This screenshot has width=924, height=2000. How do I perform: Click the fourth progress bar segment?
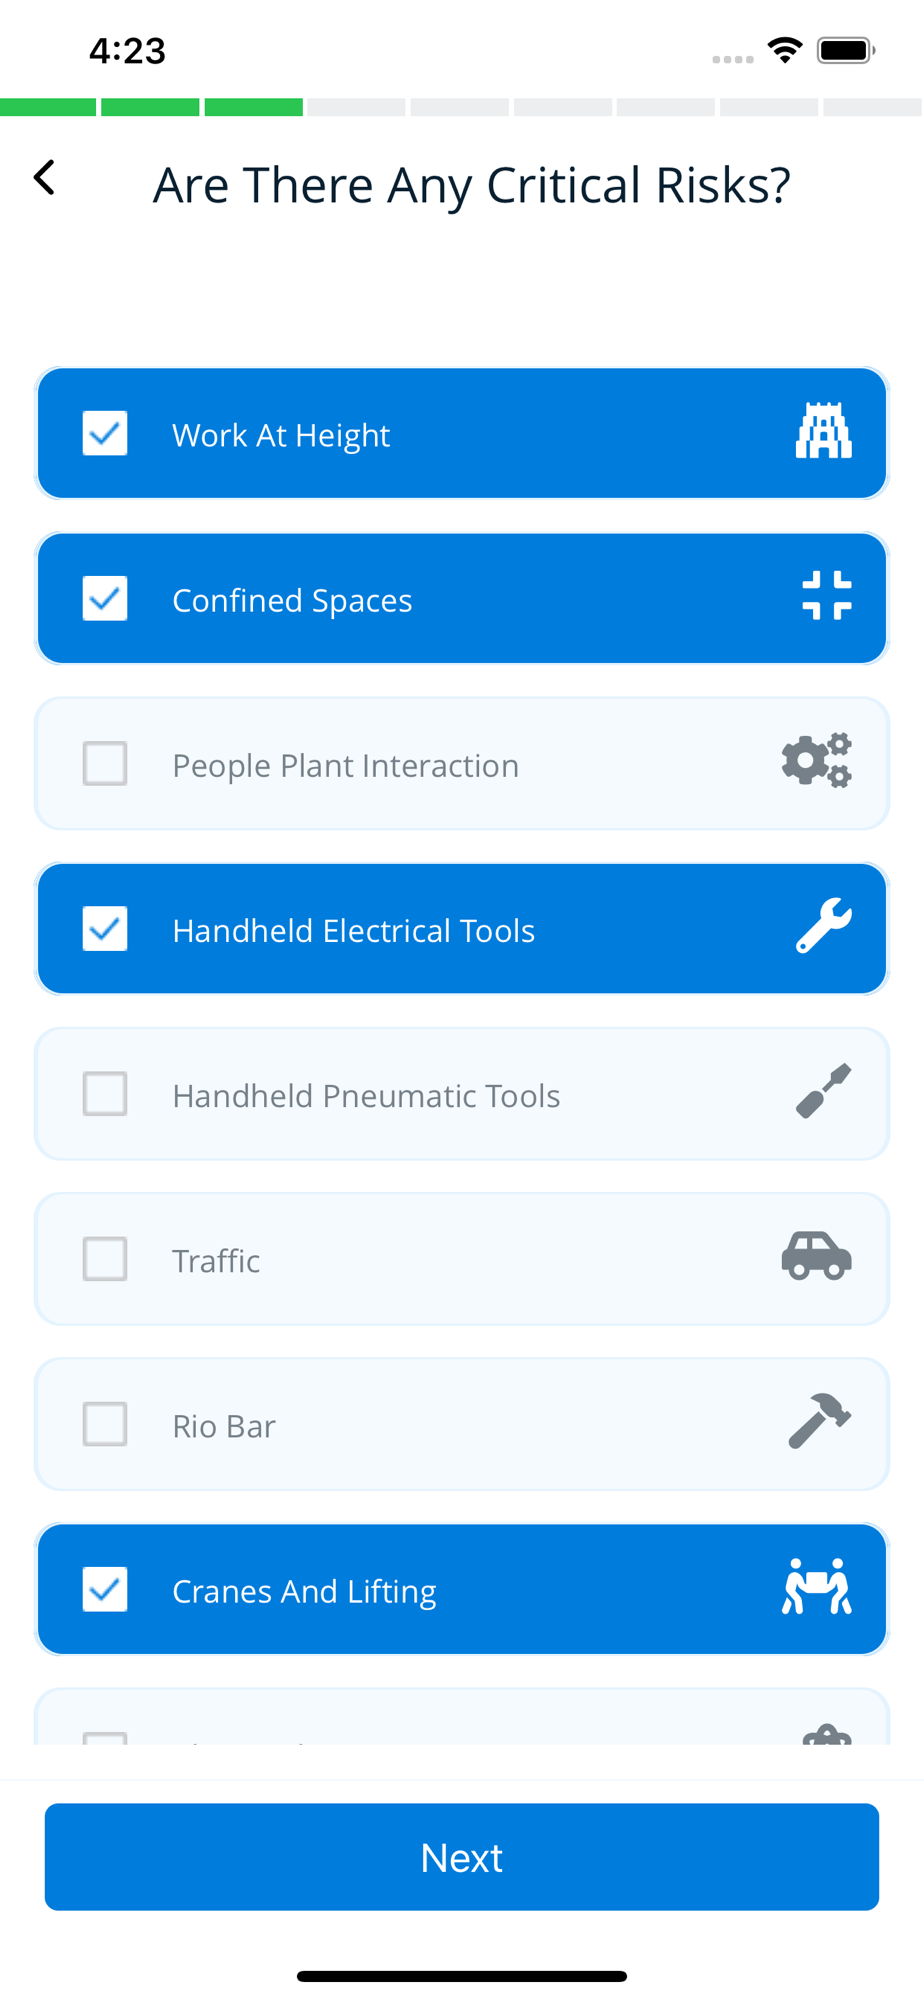pos(357,107)
